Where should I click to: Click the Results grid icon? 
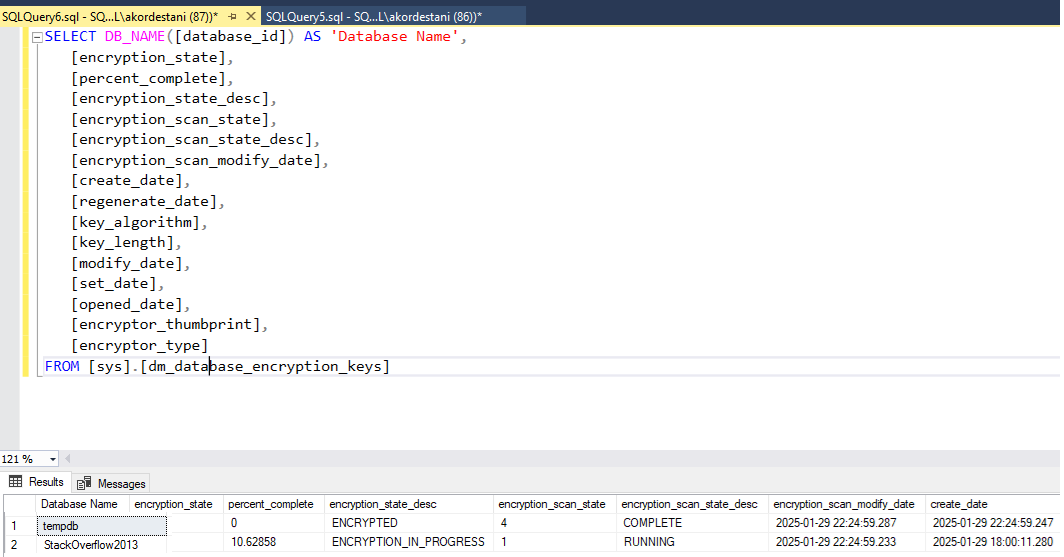click(x=16, y=482)
